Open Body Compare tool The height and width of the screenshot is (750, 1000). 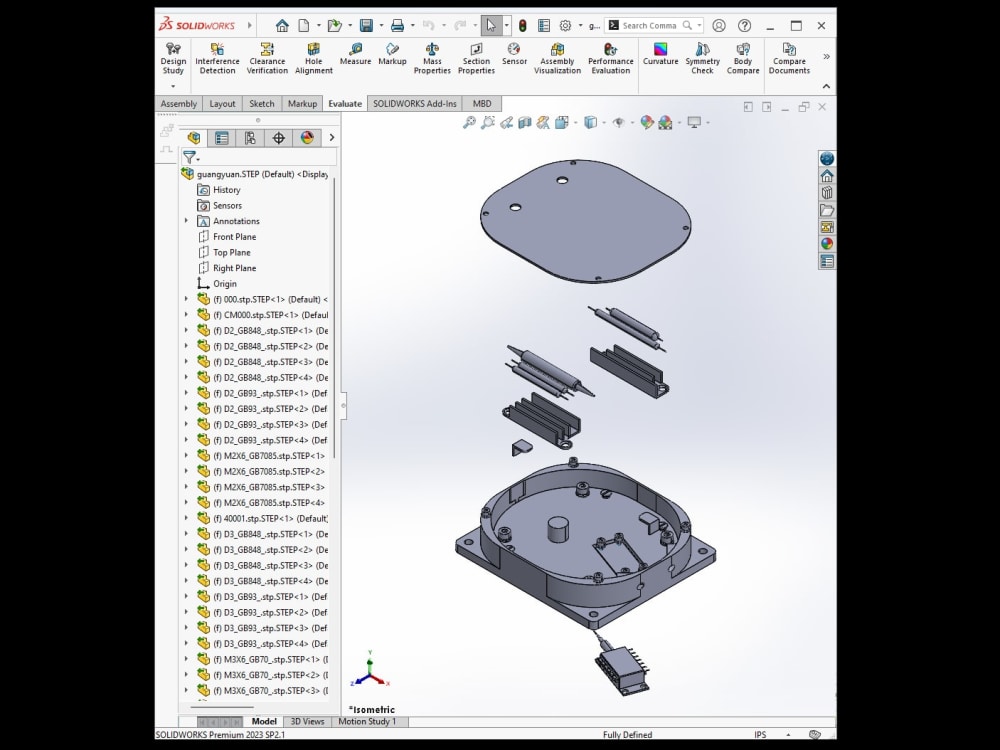pyautogui.click(x=743, y=59)
